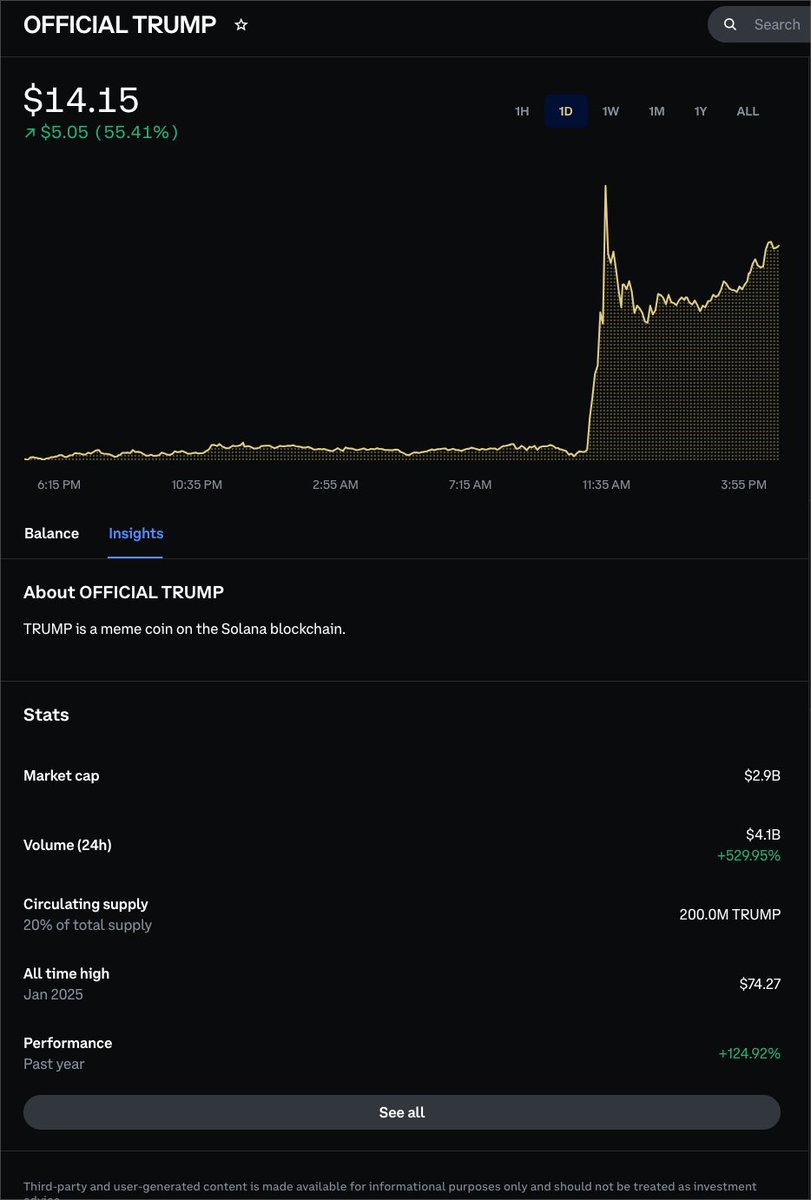The image size is (811, 1200).
Task: Click the Solana blockchain description text
Action: pyautogui.click(x=185, y=629)
